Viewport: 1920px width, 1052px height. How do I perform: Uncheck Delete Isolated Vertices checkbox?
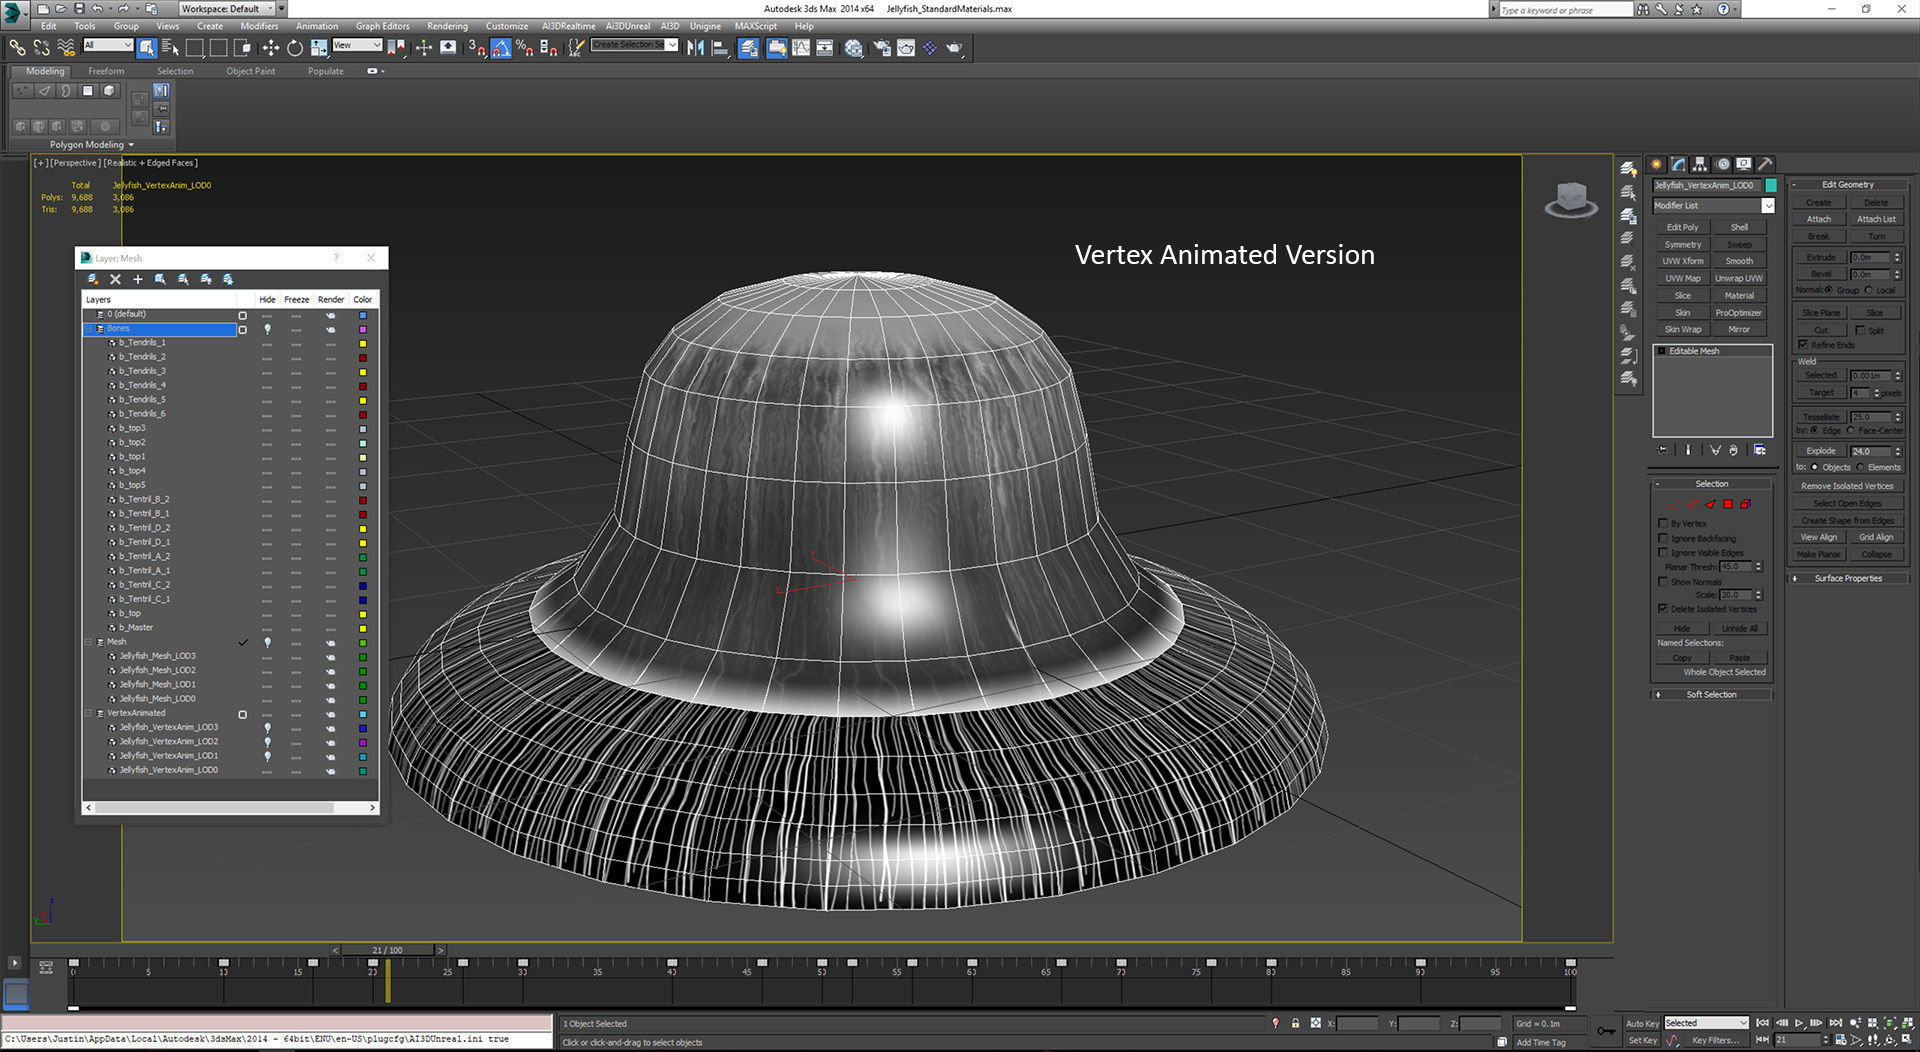tap(1663, 608)
